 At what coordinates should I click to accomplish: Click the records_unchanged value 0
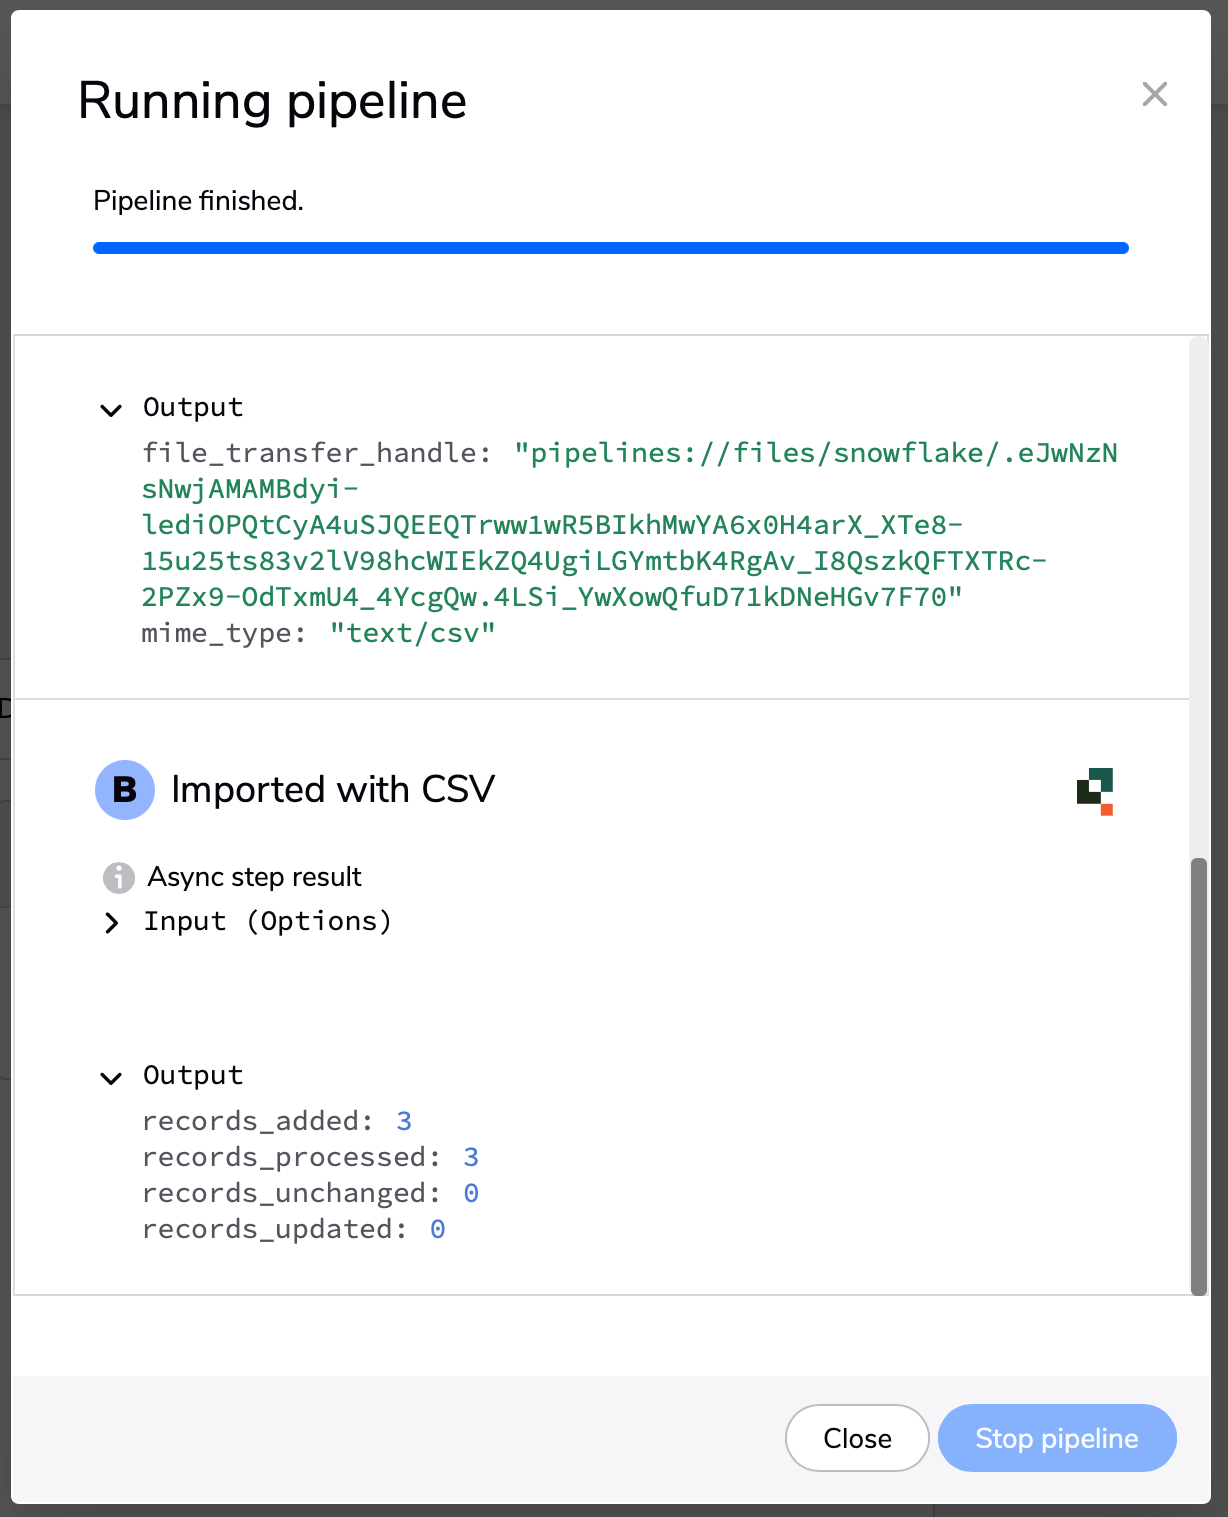click(471, 1193)
